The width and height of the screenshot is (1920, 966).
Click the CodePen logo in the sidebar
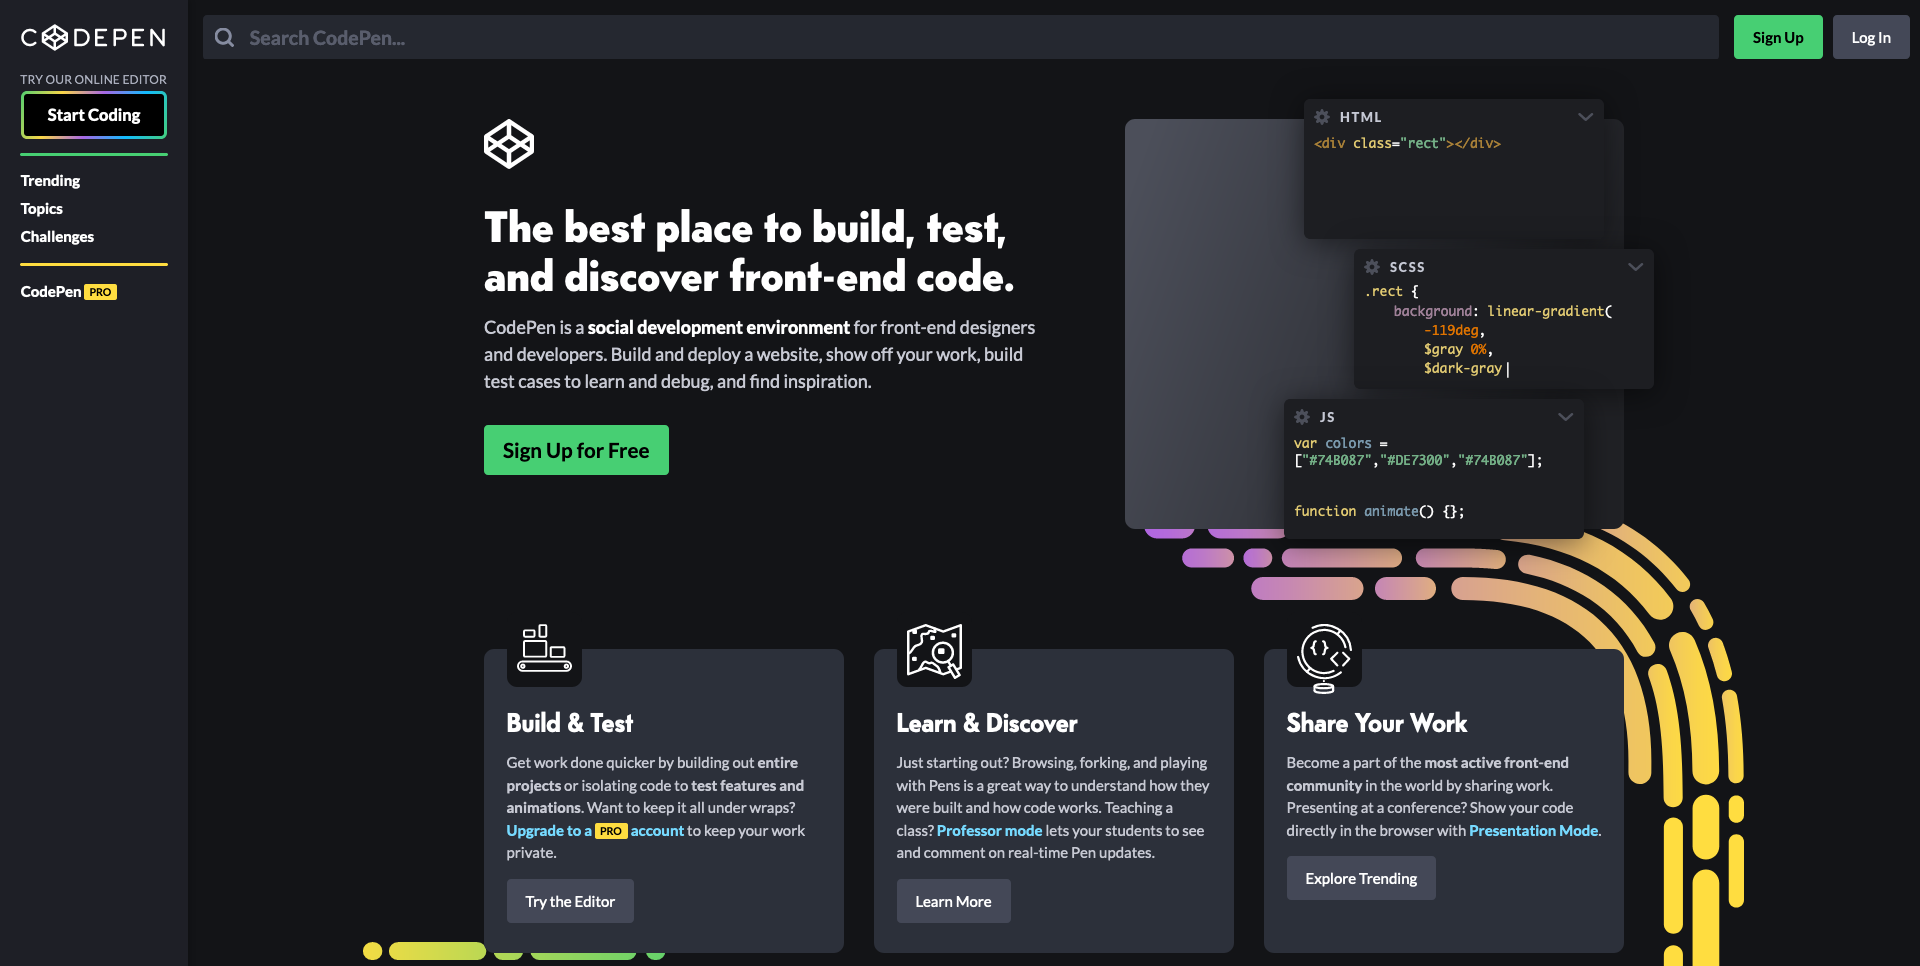pyautogui.click(x=93, y=38)
